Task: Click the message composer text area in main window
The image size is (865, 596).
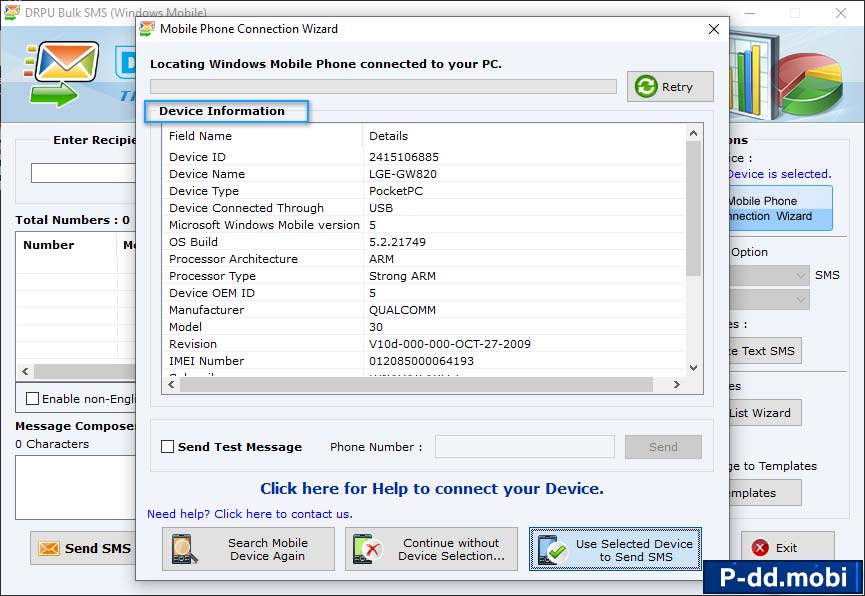Action: (76, 487)
